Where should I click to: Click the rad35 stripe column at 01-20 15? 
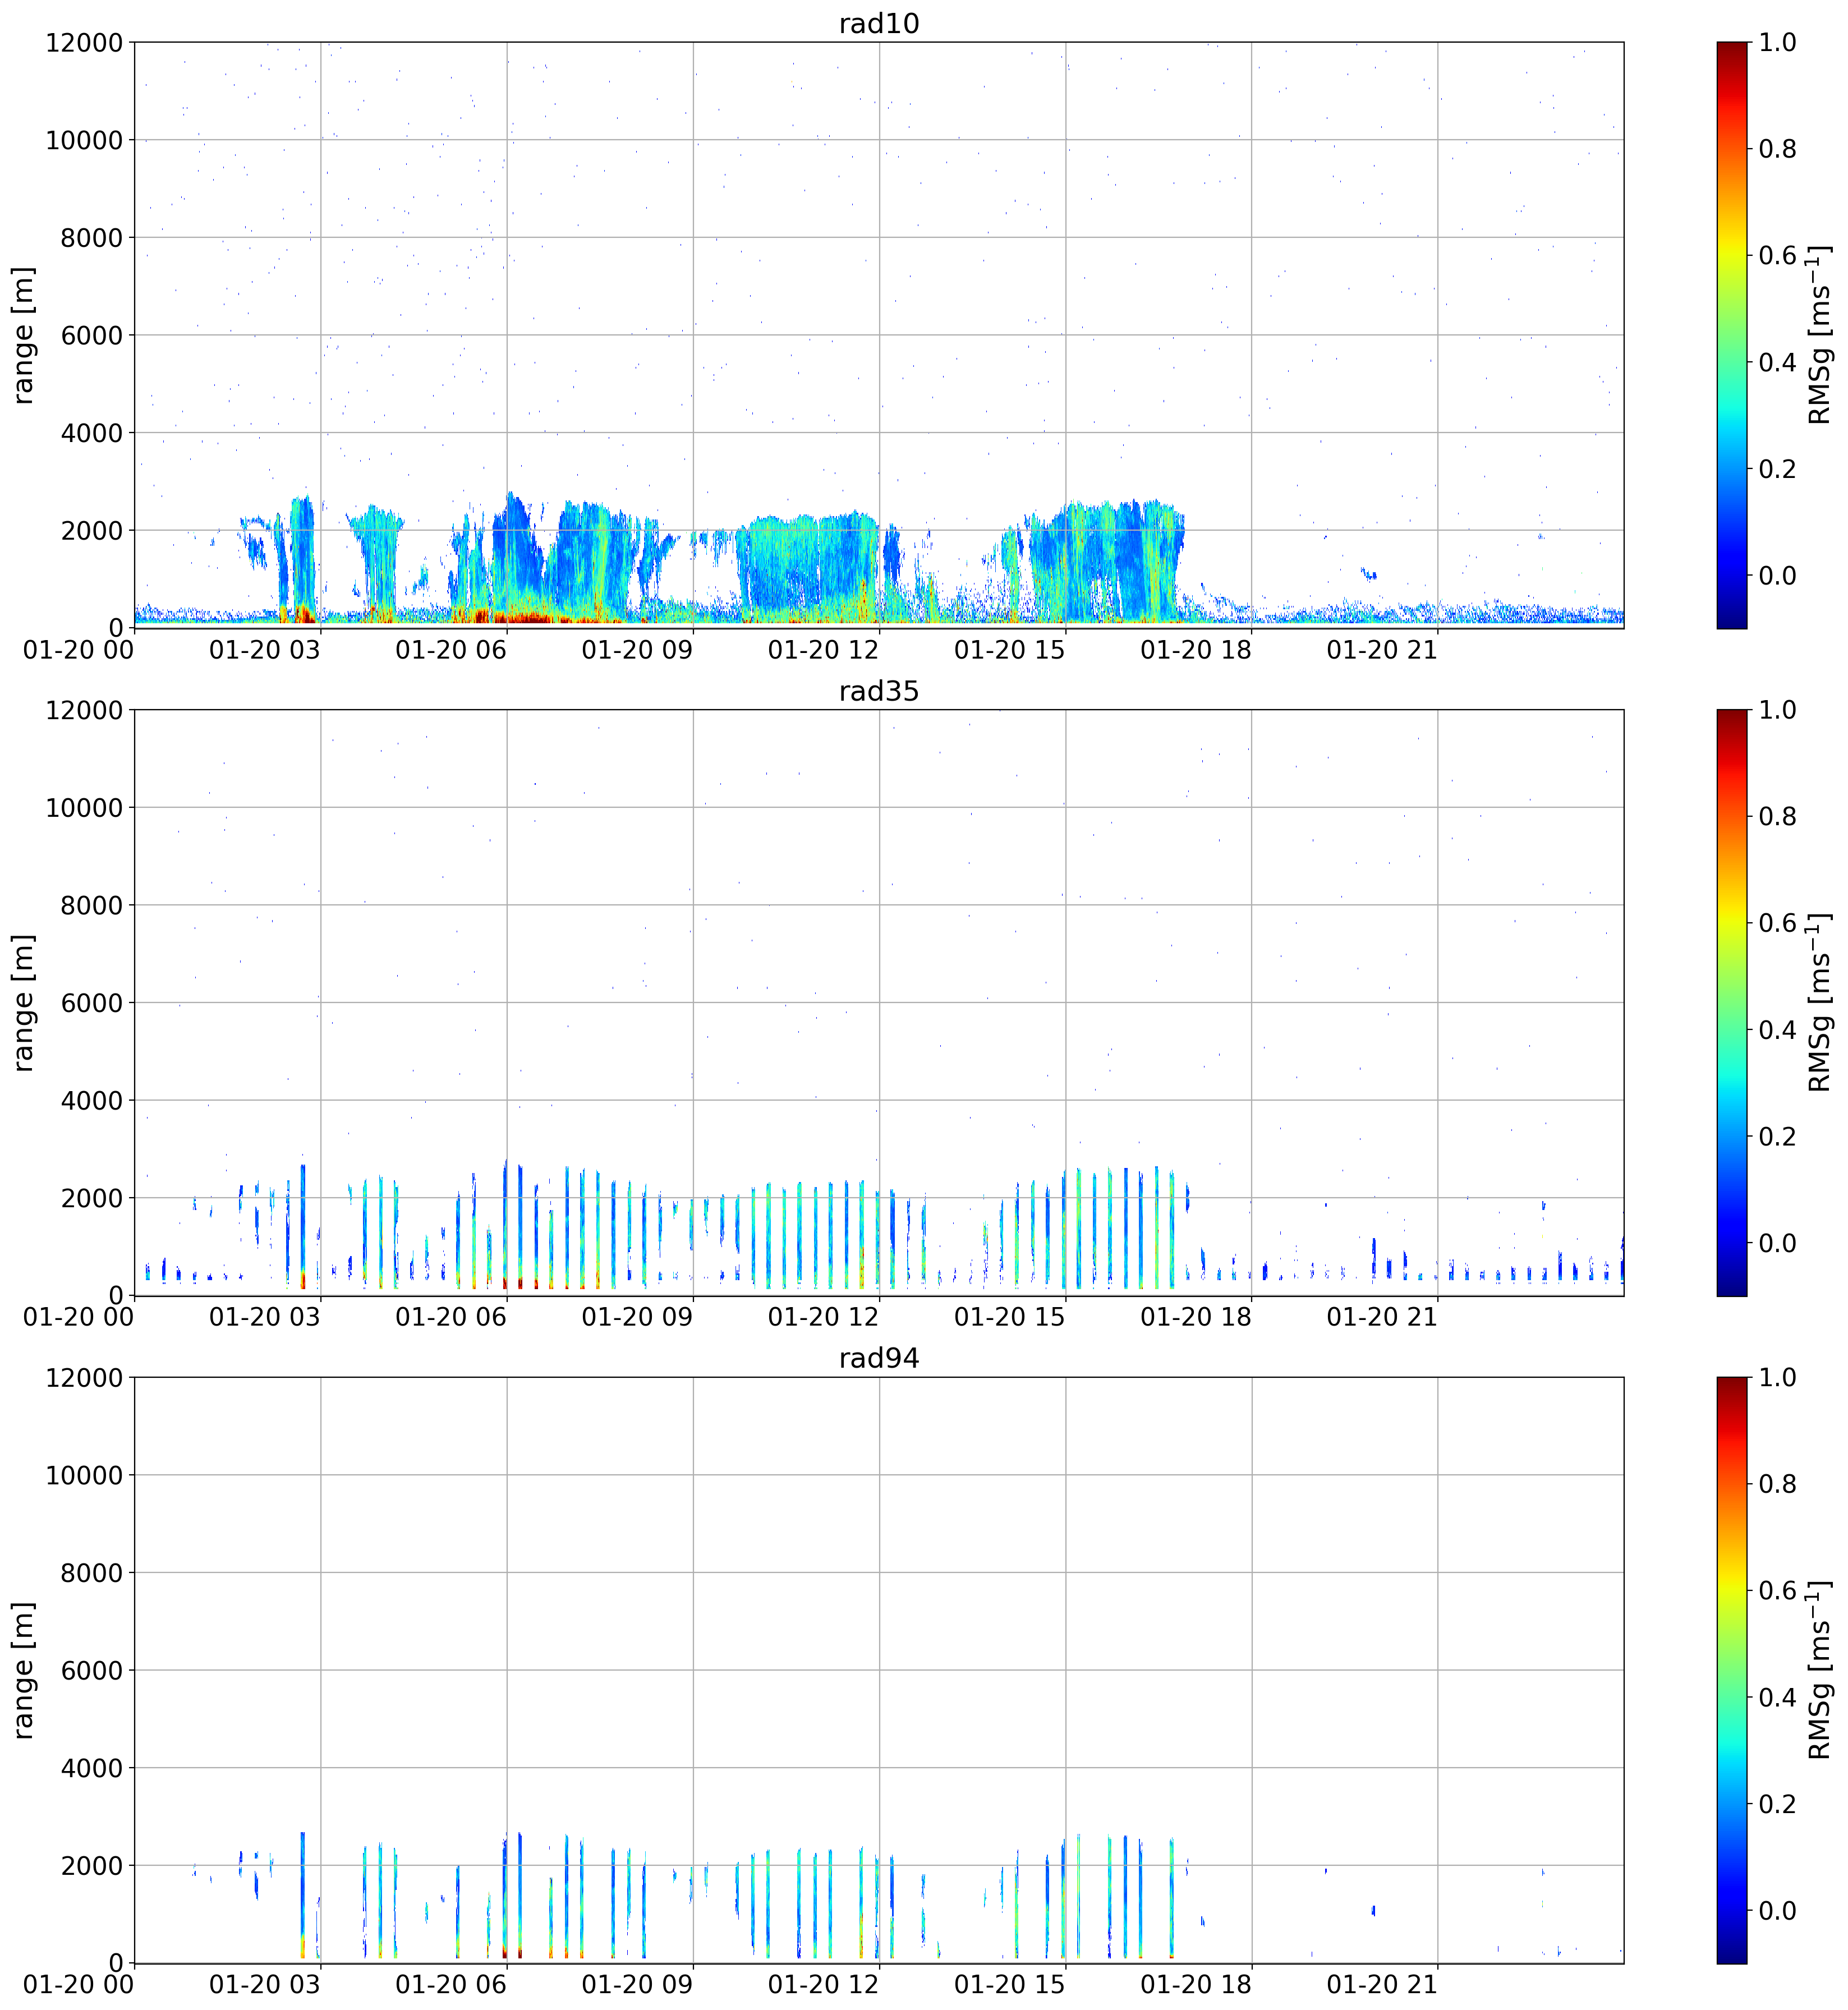tap(1064, 1230)
